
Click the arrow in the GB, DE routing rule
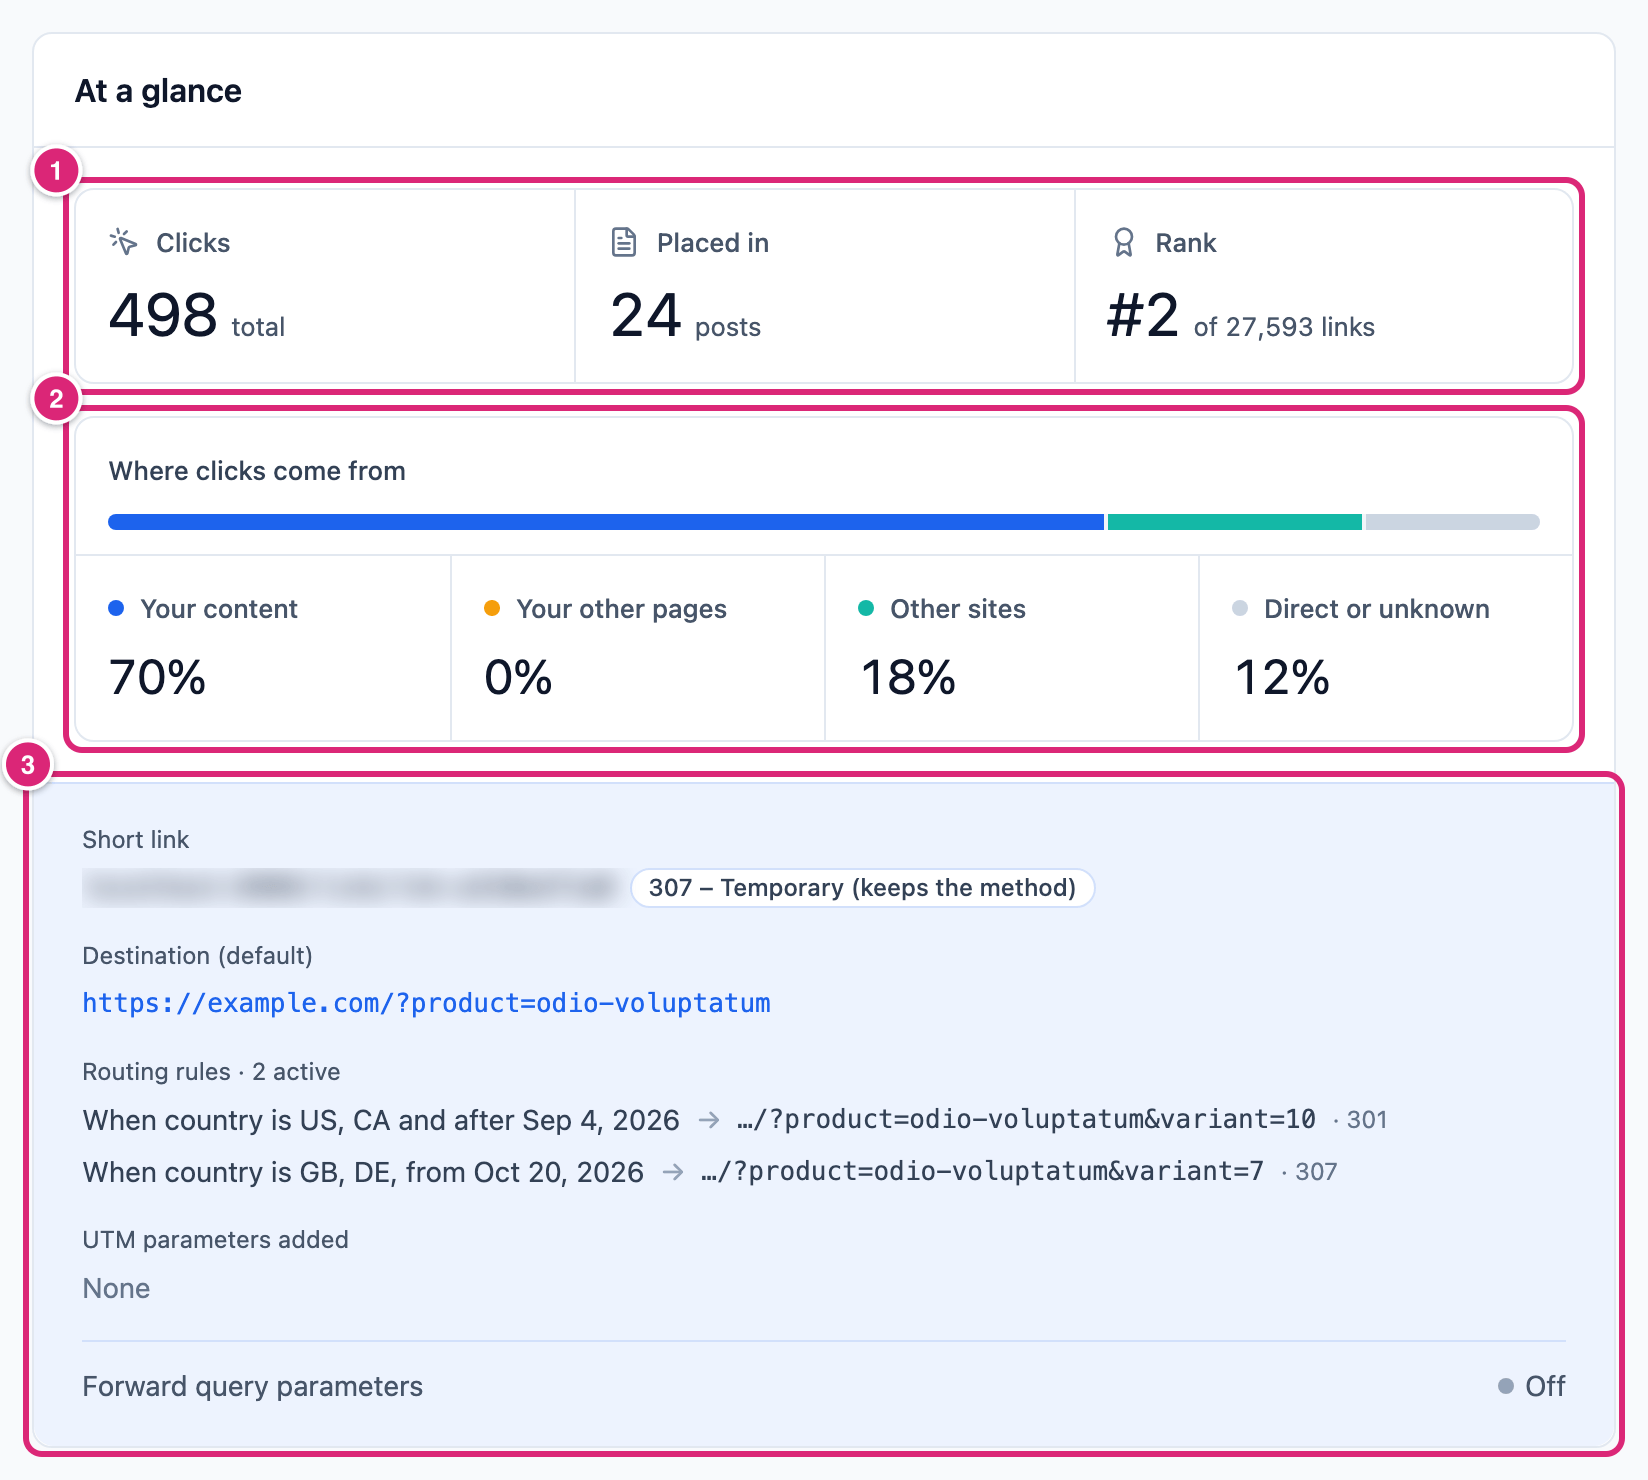pos(673,1172)
